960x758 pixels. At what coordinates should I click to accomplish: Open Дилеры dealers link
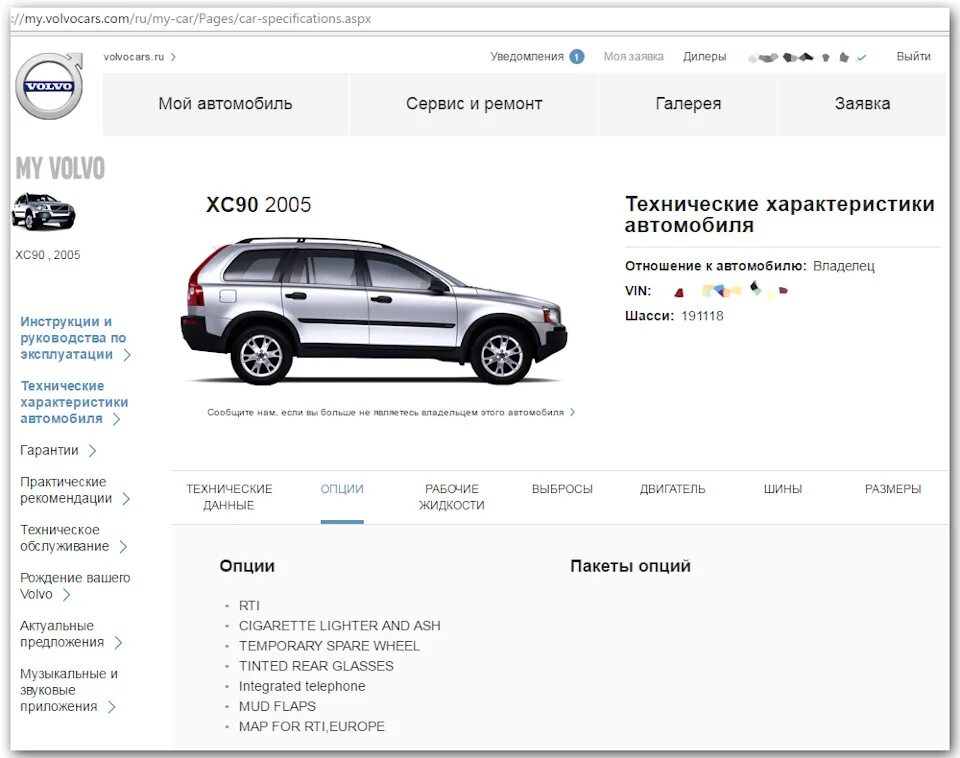[x=704, y=56]
